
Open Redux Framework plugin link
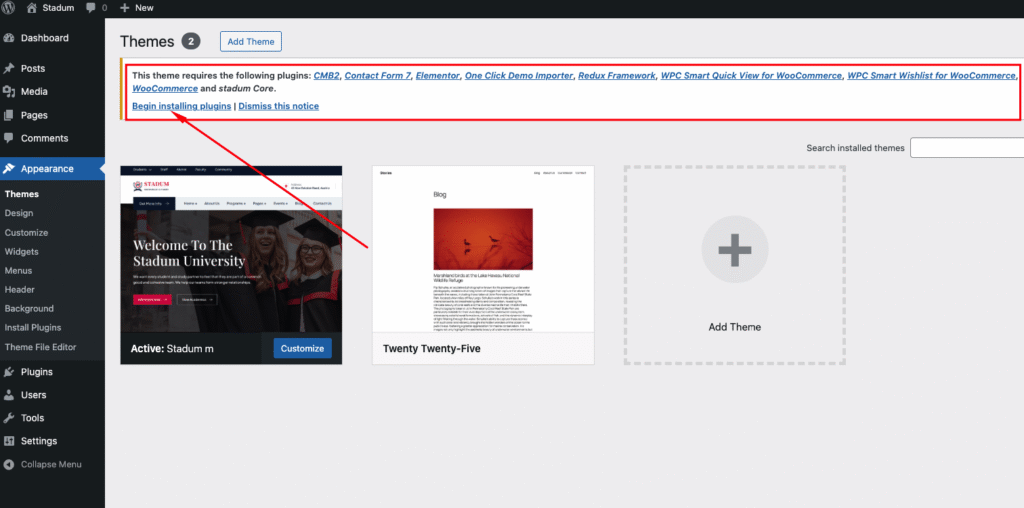click(x=617, y=75)
